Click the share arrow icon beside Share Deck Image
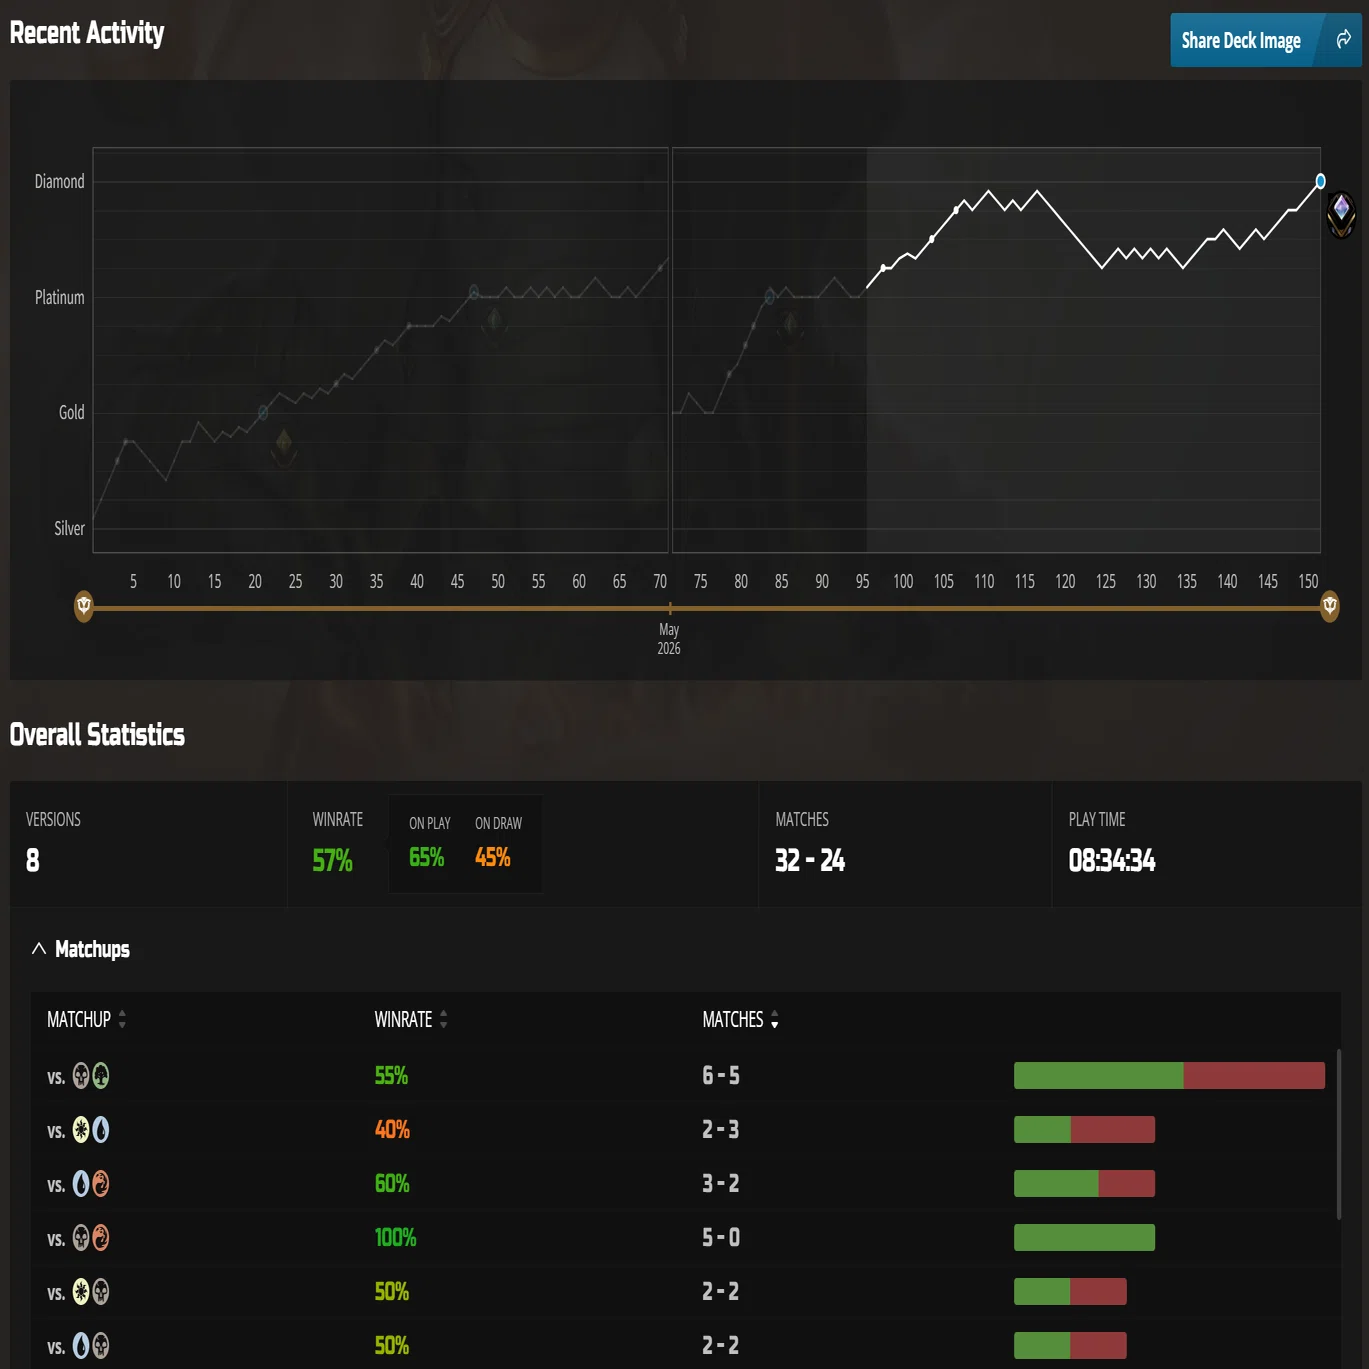The height and width of the screenshot is (1369, 1369). click(x=1343, y=39)
